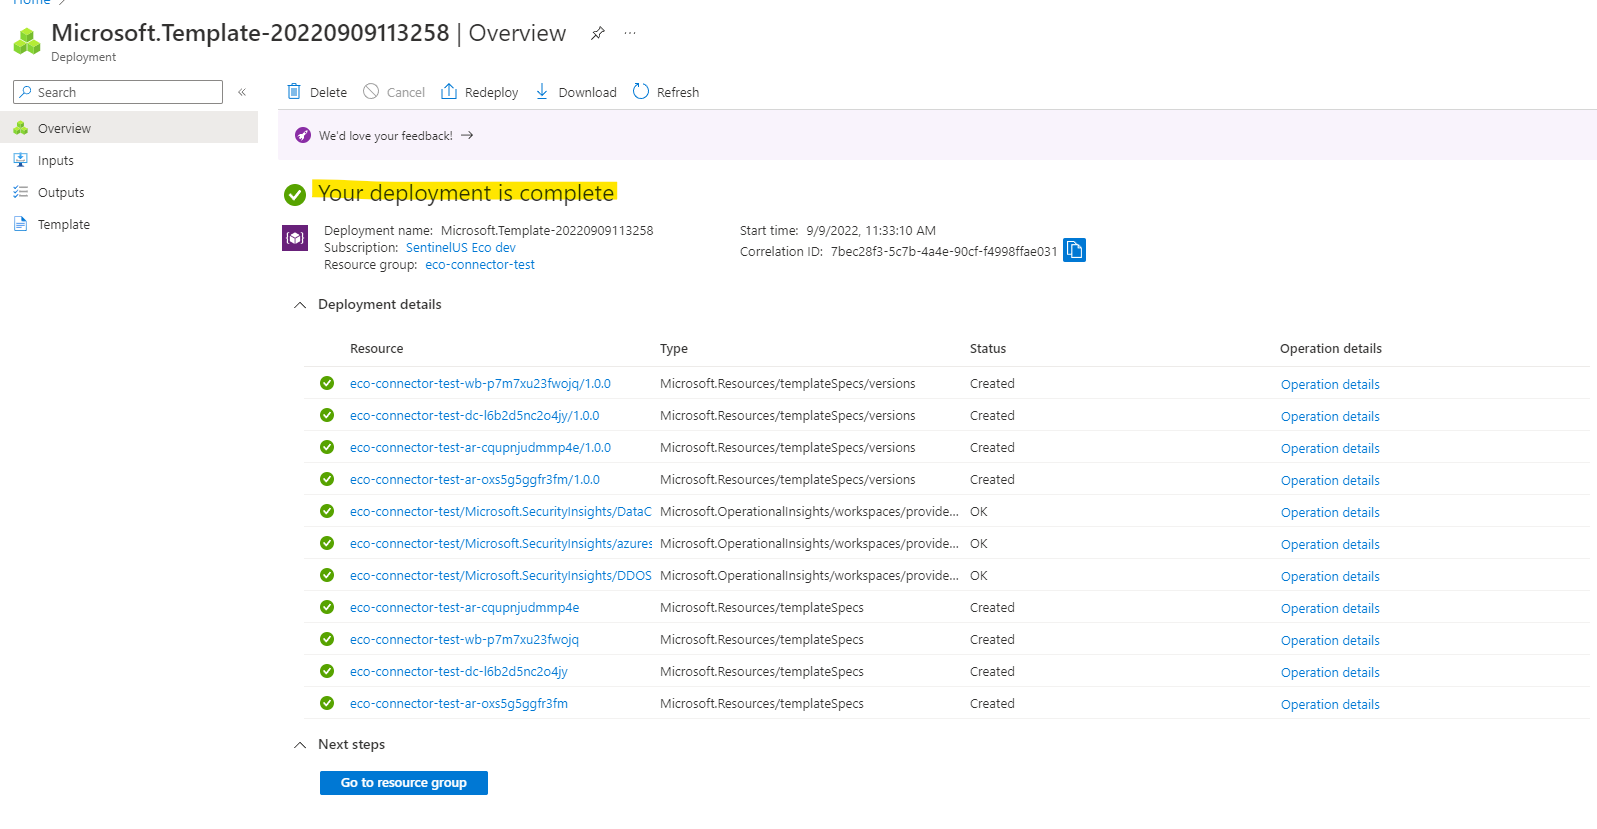Collapse the Next steps section
The width and height of the screenshot is (1597, 829).
tap(300, 745)
